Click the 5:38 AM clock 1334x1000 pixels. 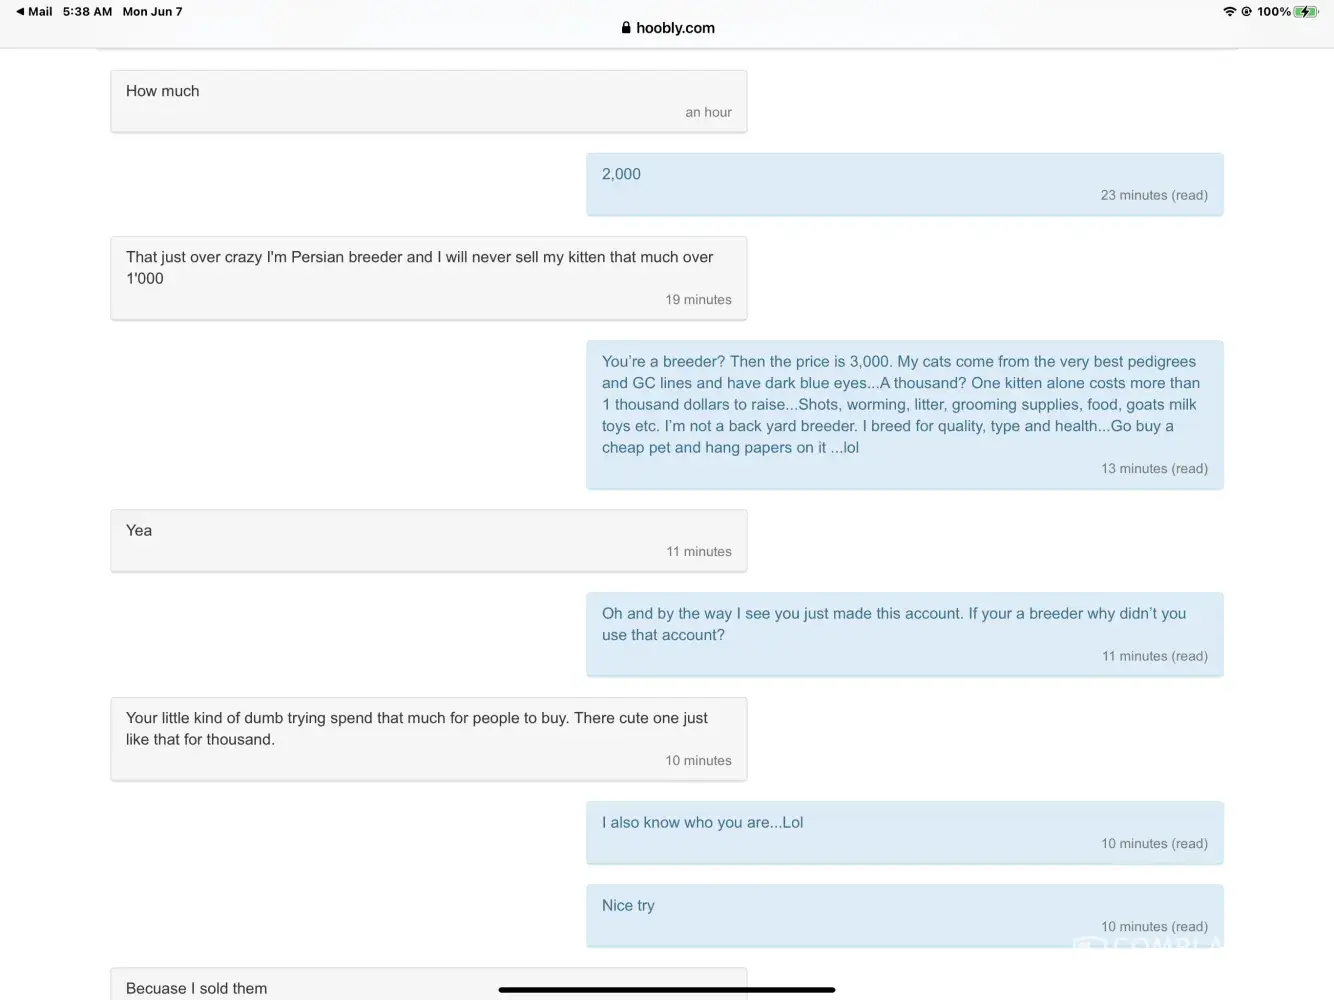87,12
